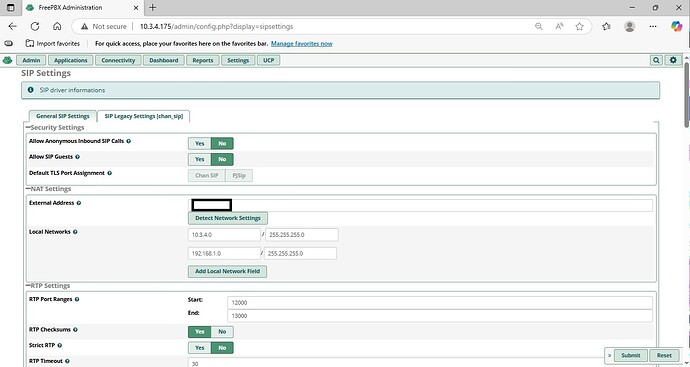This screenshot has width=690, height=367.
Task: Add page to favorites star icon
Action: tap(580, 26)
